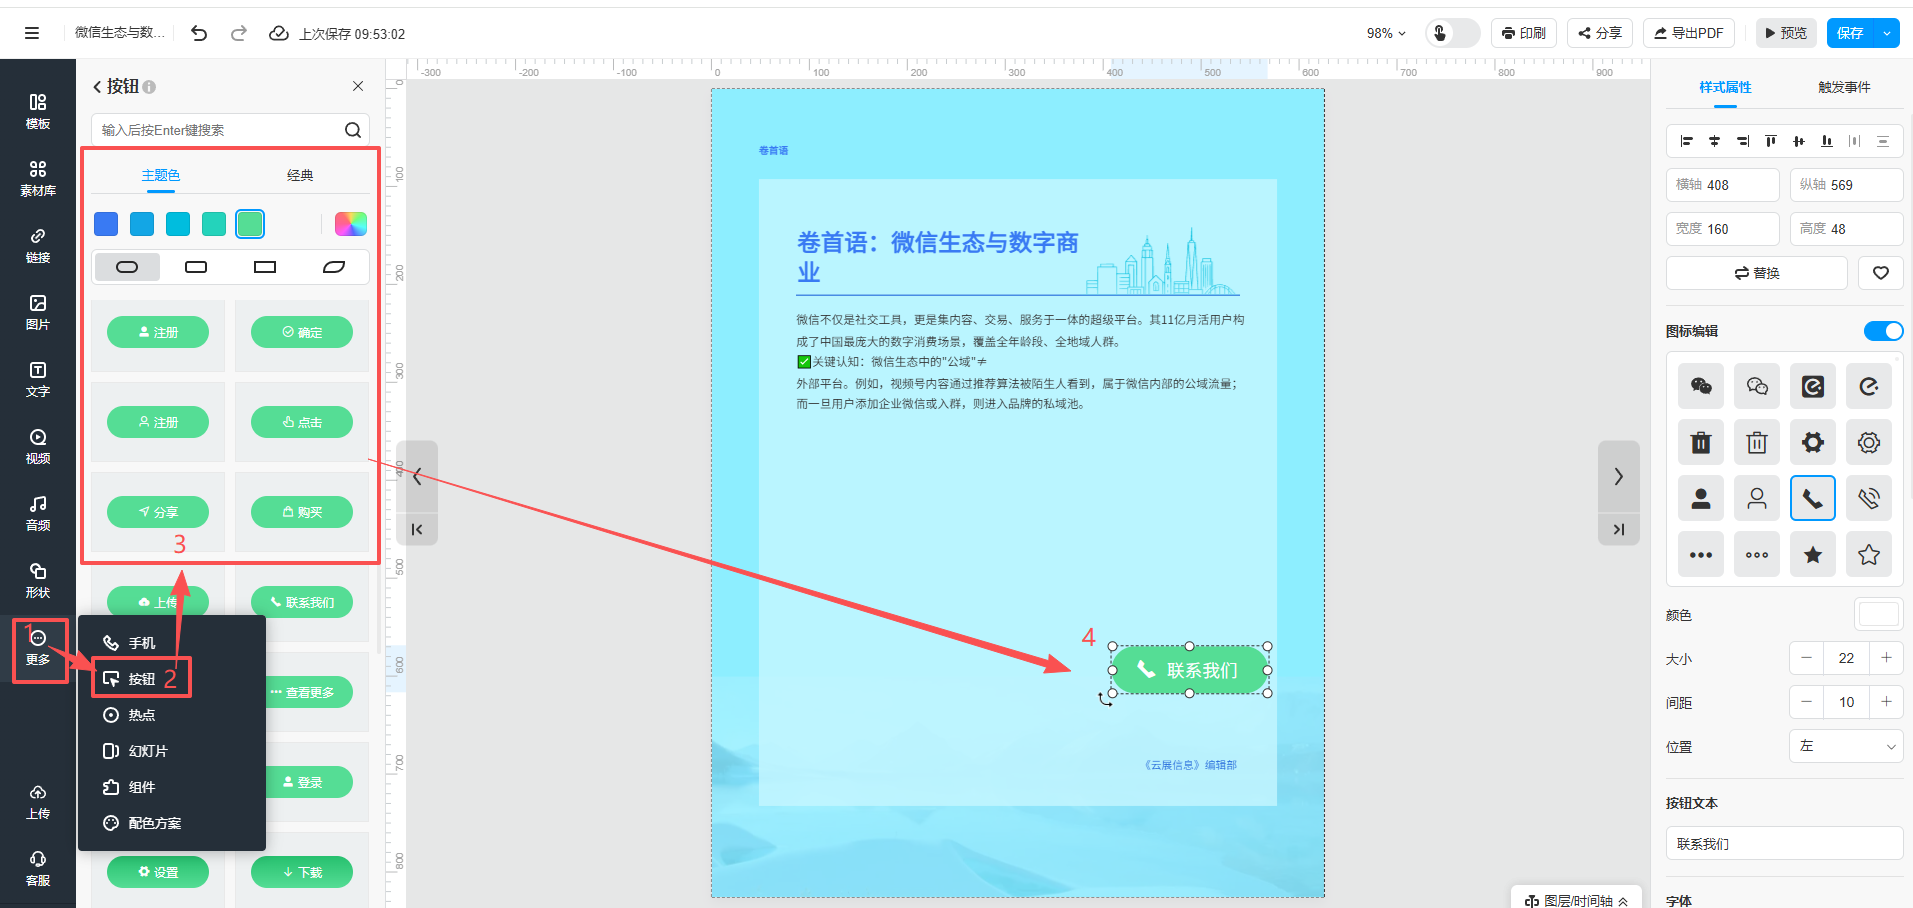Select the pill-shaped button style

(x=127, y=267)
